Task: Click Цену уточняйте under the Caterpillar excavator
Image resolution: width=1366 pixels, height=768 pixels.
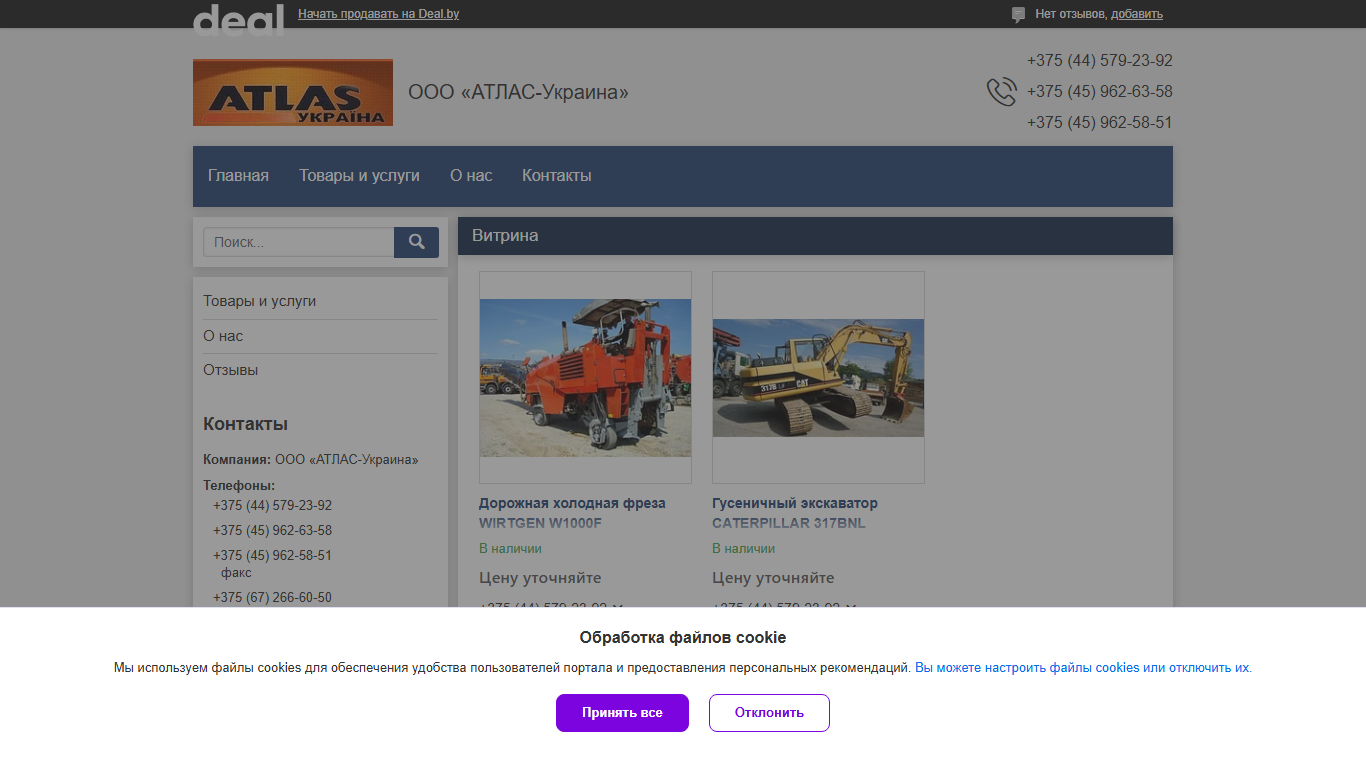Action: (773, 578)
